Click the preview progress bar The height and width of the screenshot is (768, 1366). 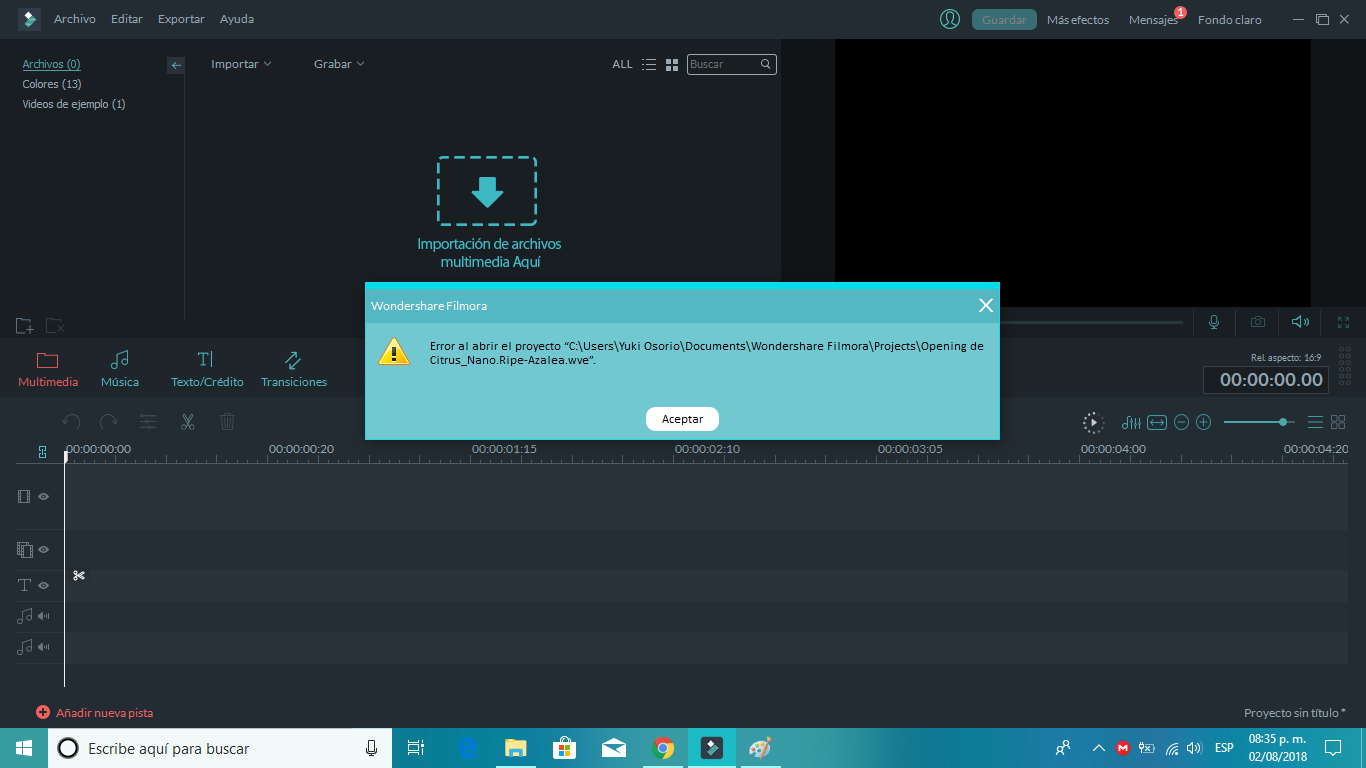click(x=1091, y=322)
